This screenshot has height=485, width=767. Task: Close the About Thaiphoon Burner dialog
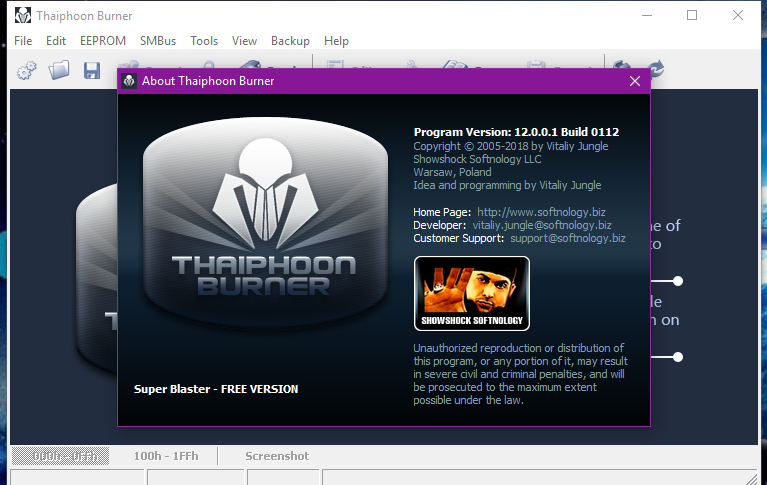pos(635,81)
